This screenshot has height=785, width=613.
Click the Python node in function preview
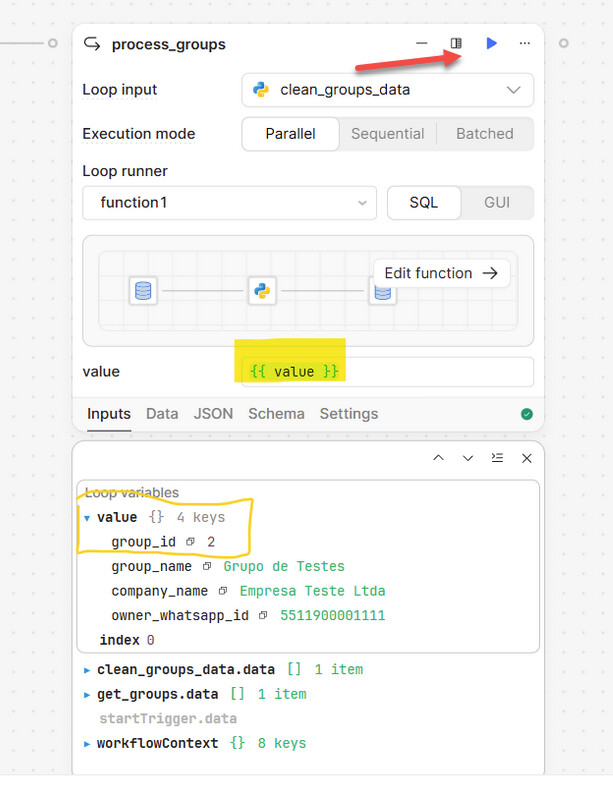pyautogui.click(x=262, y=291)
